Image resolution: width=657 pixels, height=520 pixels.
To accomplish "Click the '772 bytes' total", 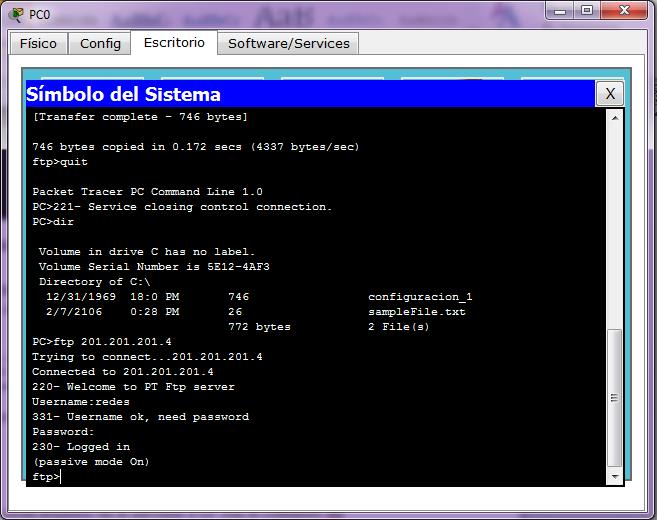I will click(x=259, y=327).
